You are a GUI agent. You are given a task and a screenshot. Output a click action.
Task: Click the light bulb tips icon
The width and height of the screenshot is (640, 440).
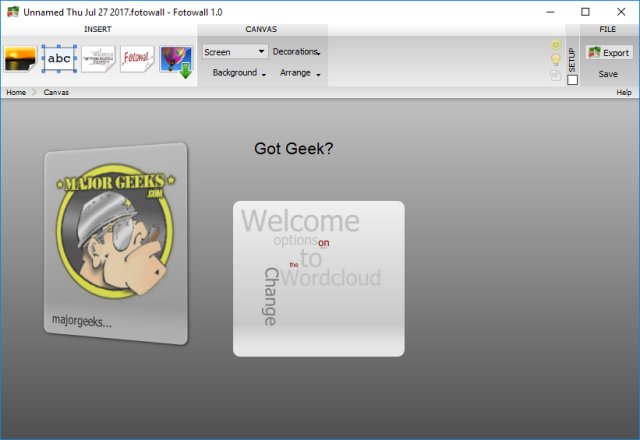[x=556, y=60]
